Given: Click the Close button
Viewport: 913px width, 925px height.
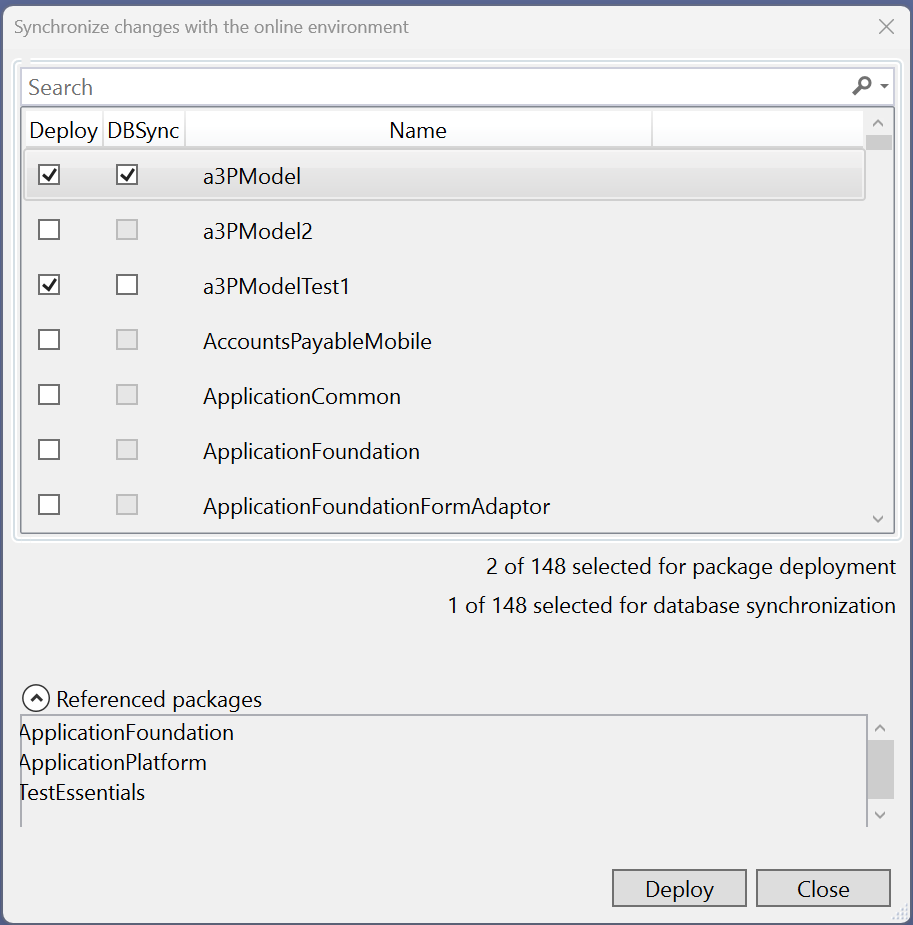Looking at the screenshot, I should click(x=823, y=888).
